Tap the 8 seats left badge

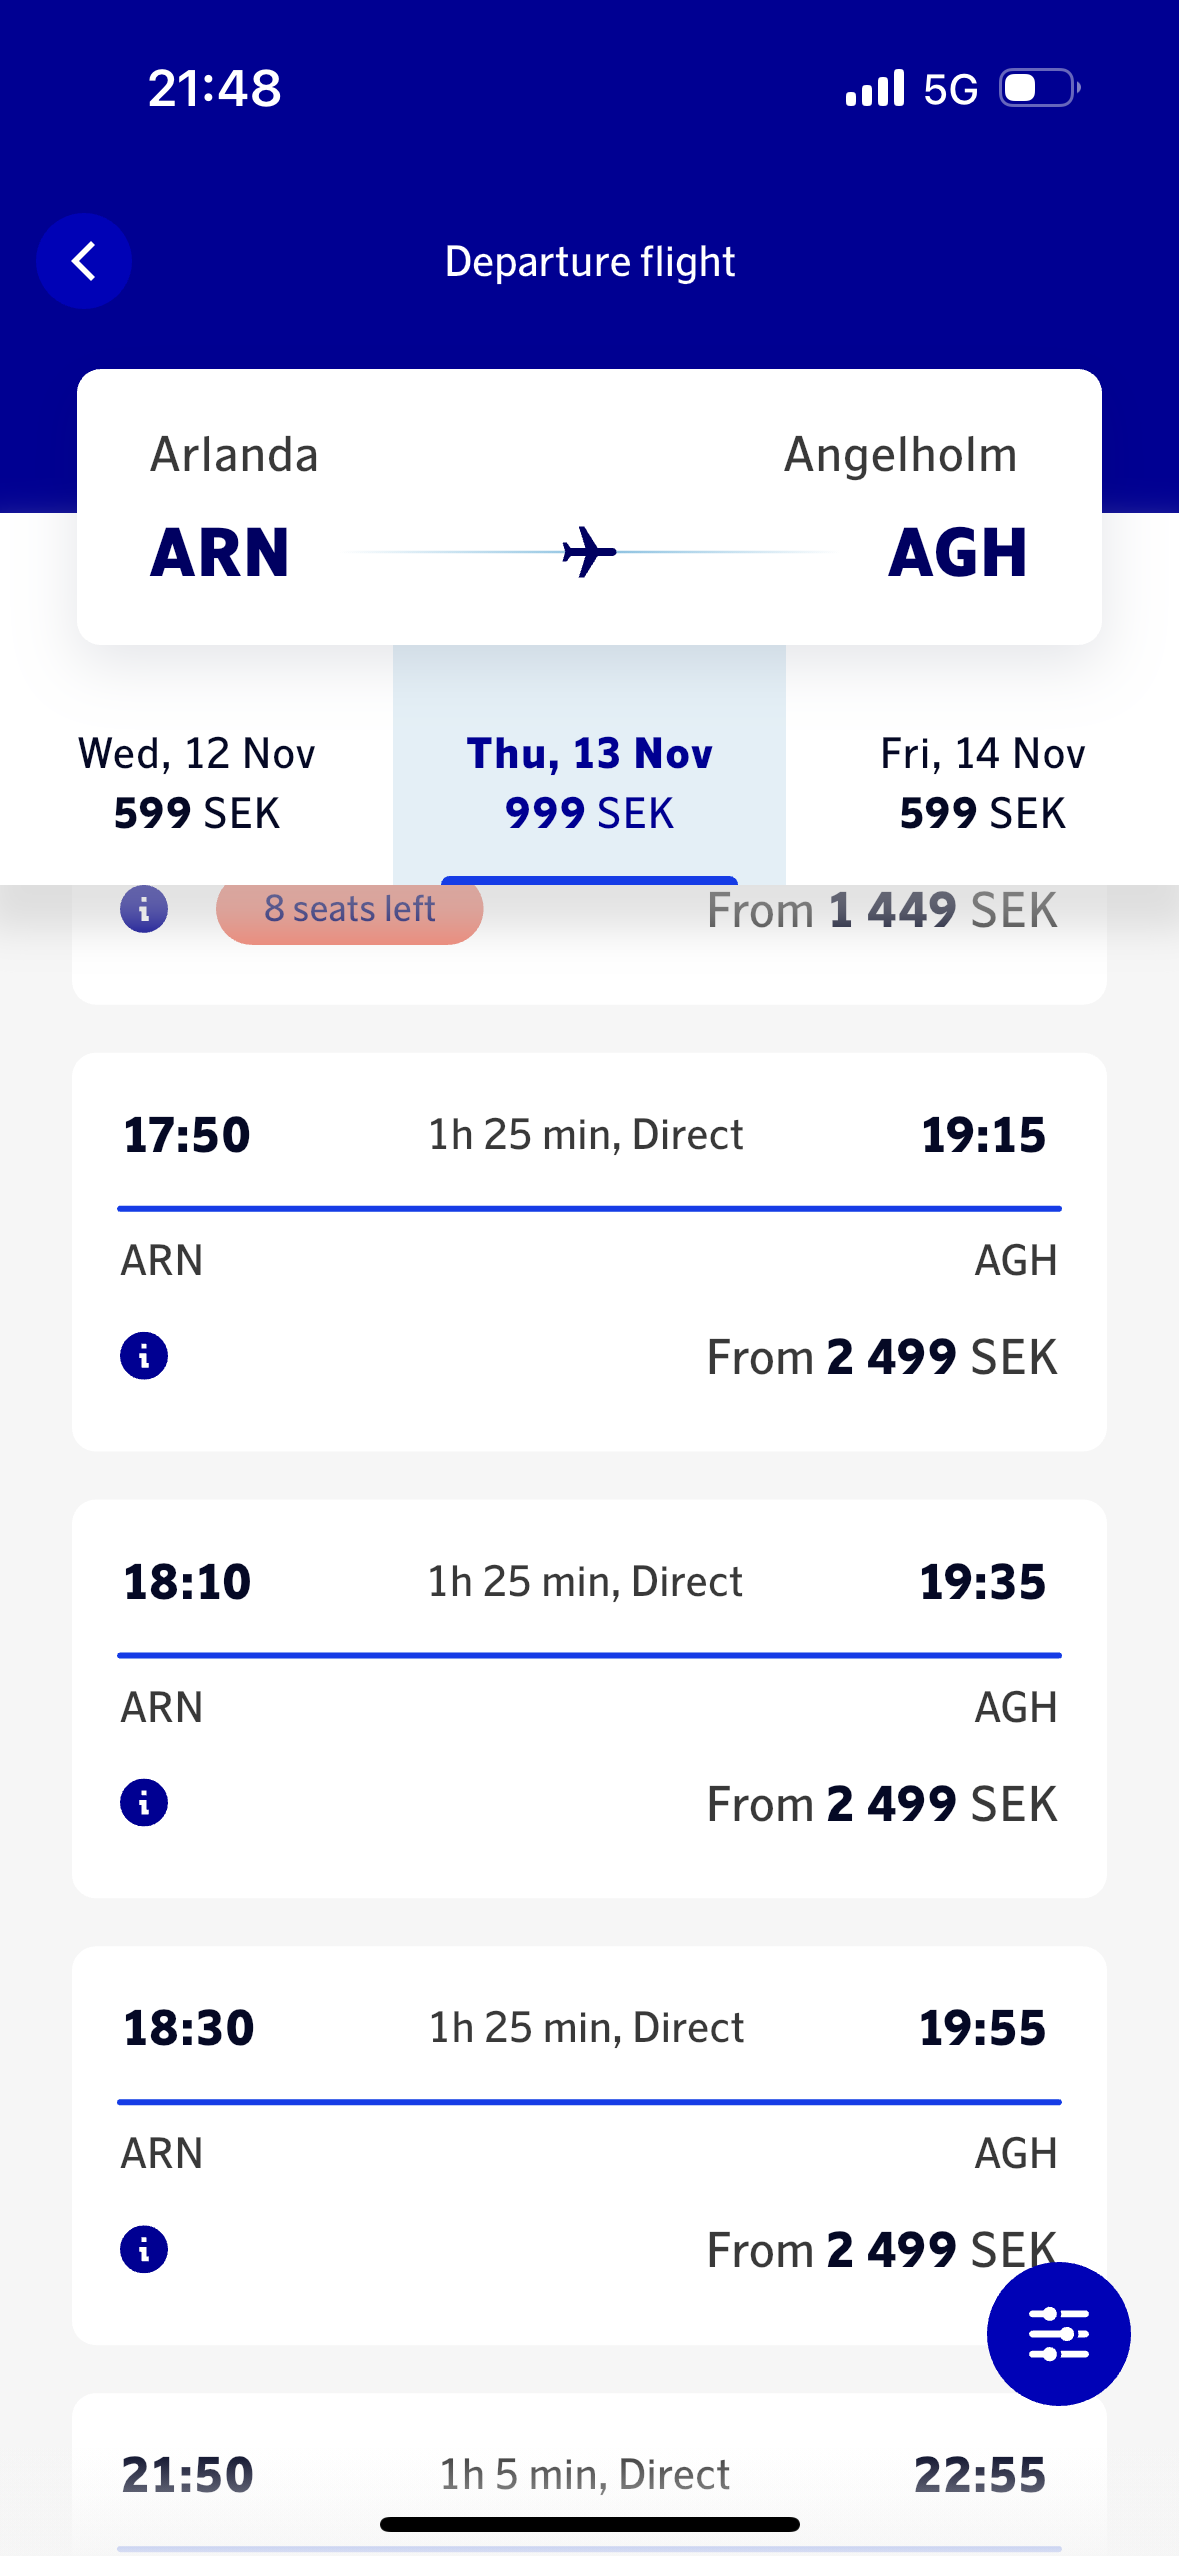(349, 910)
